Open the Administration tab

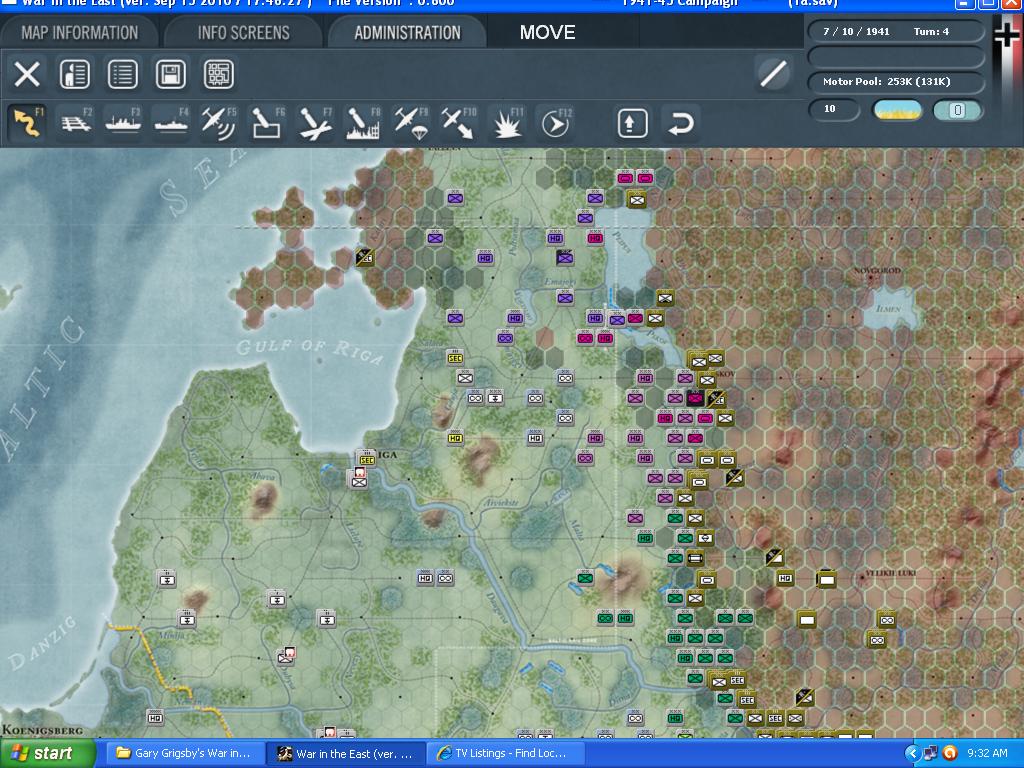(407, 32)
